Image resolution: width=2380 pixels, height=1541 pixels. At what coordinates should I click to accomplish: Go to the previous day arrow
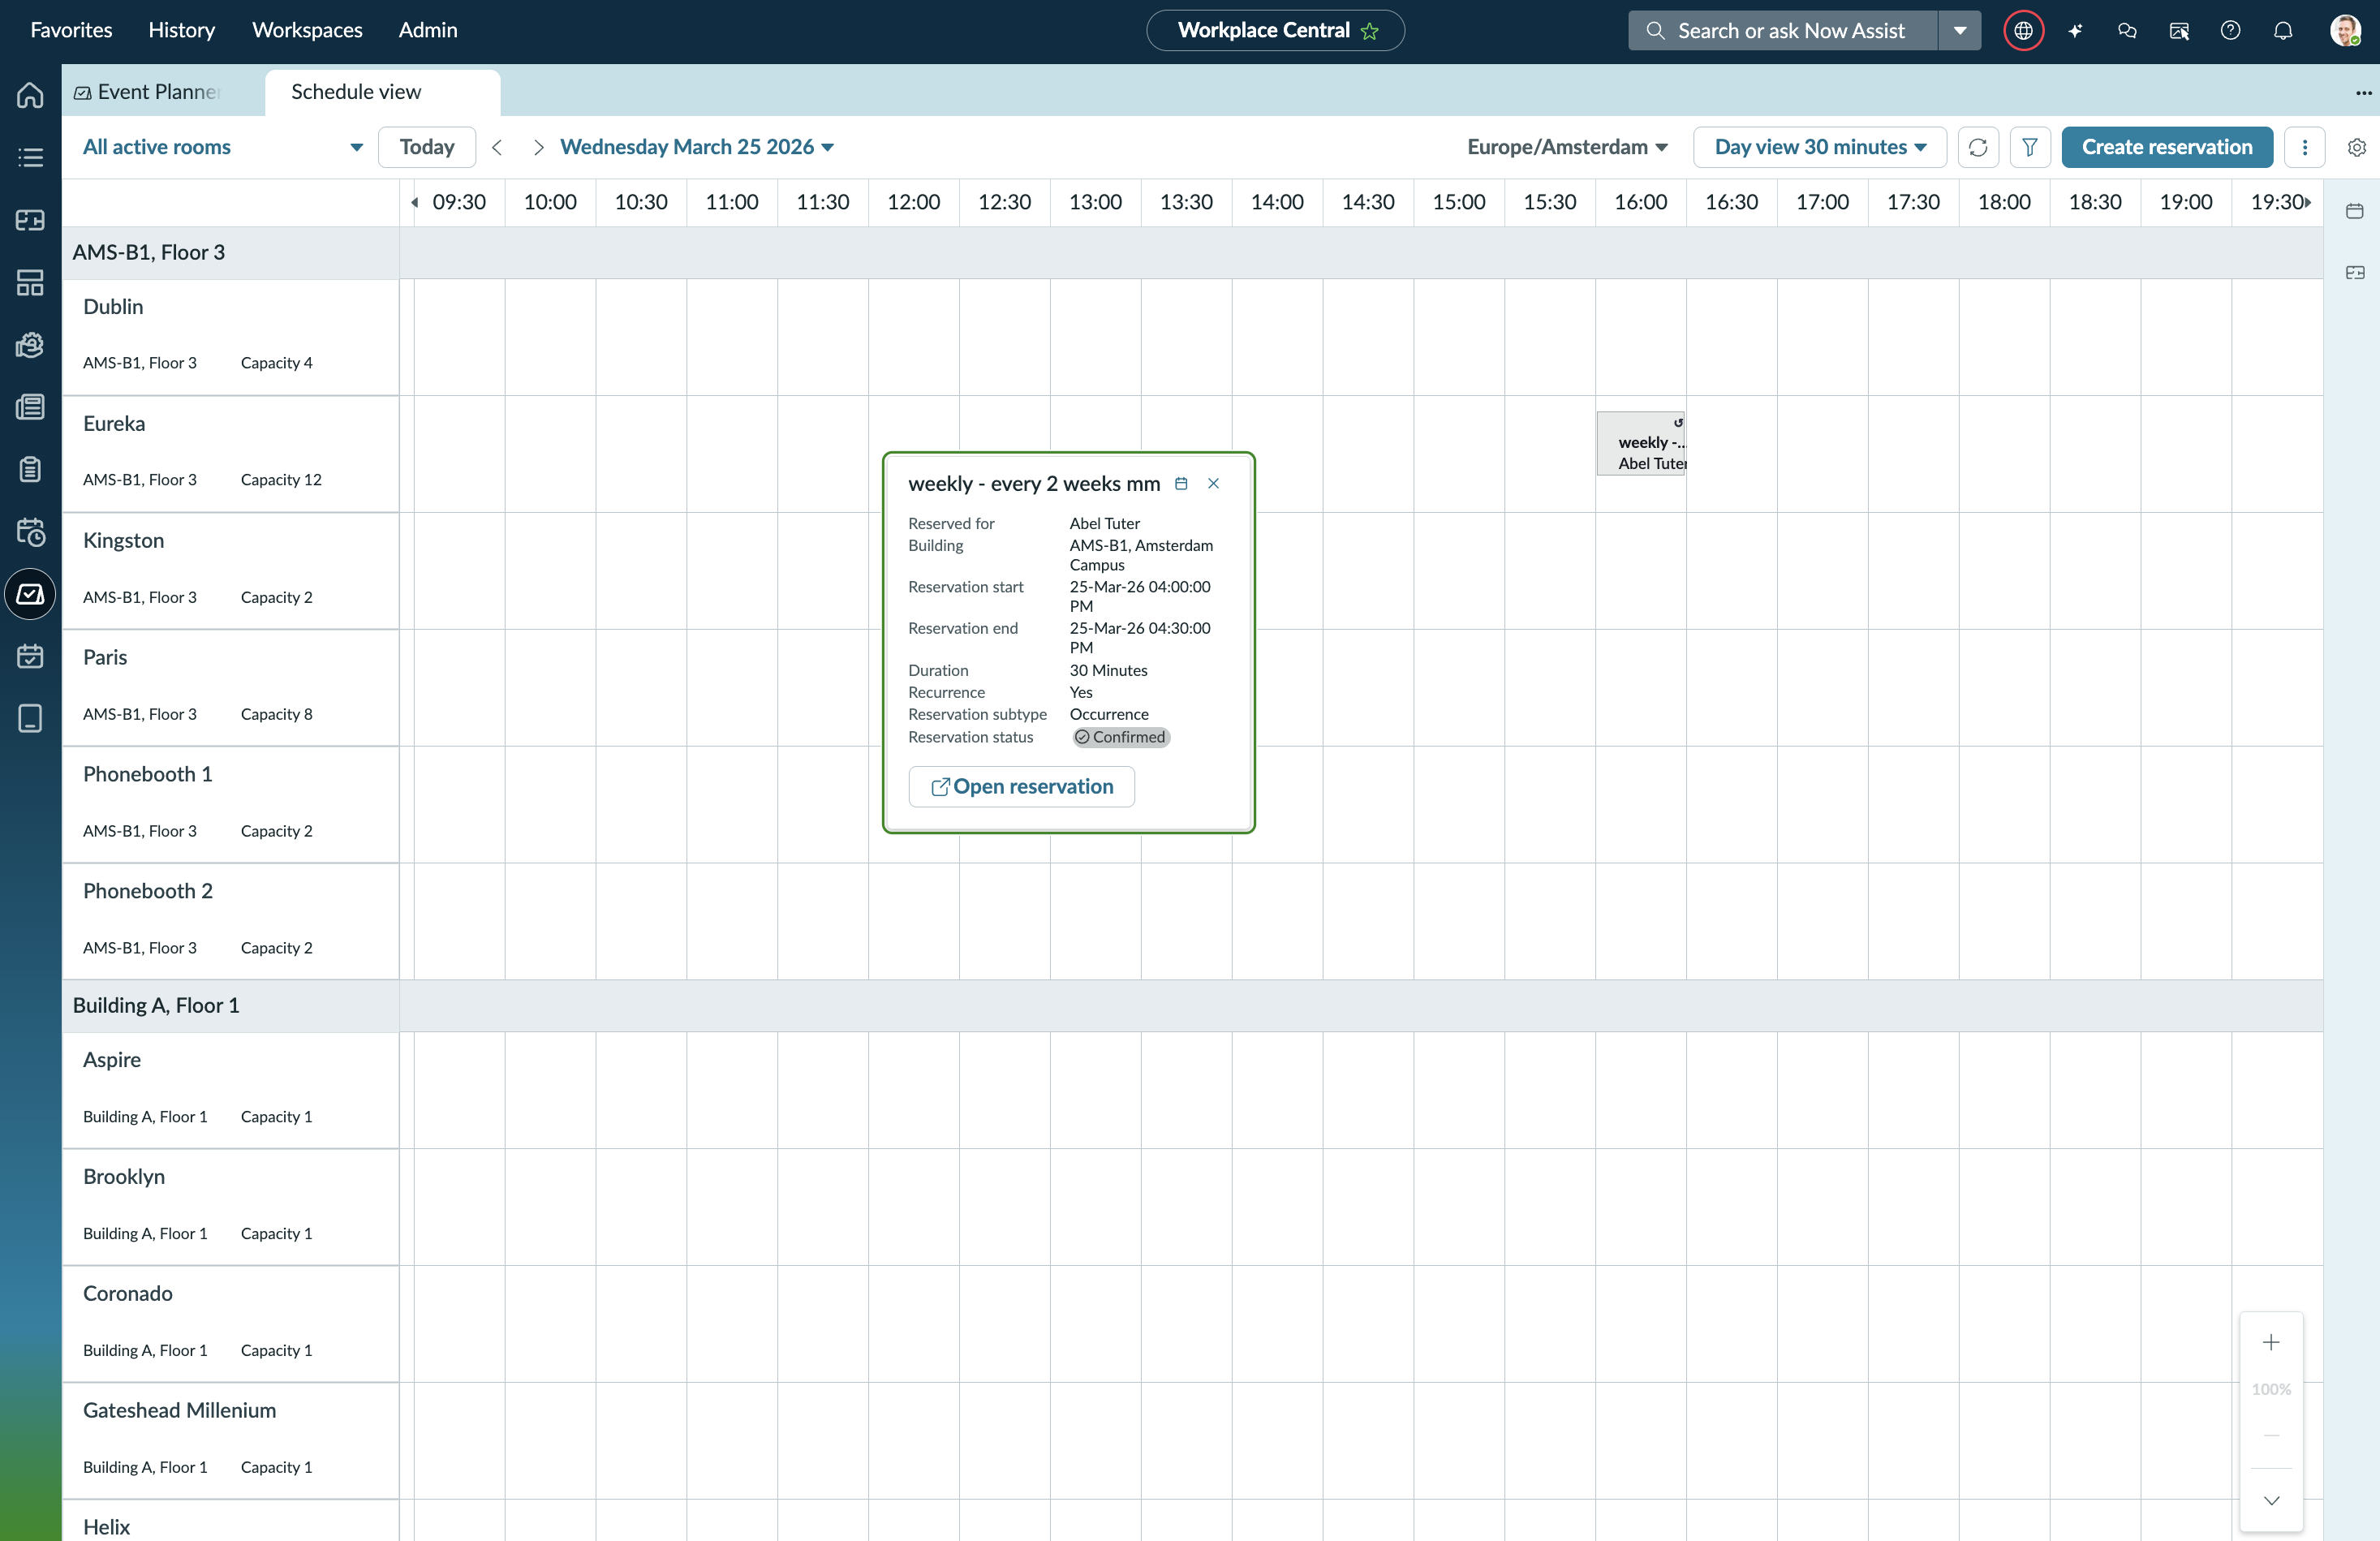[497, 147]
